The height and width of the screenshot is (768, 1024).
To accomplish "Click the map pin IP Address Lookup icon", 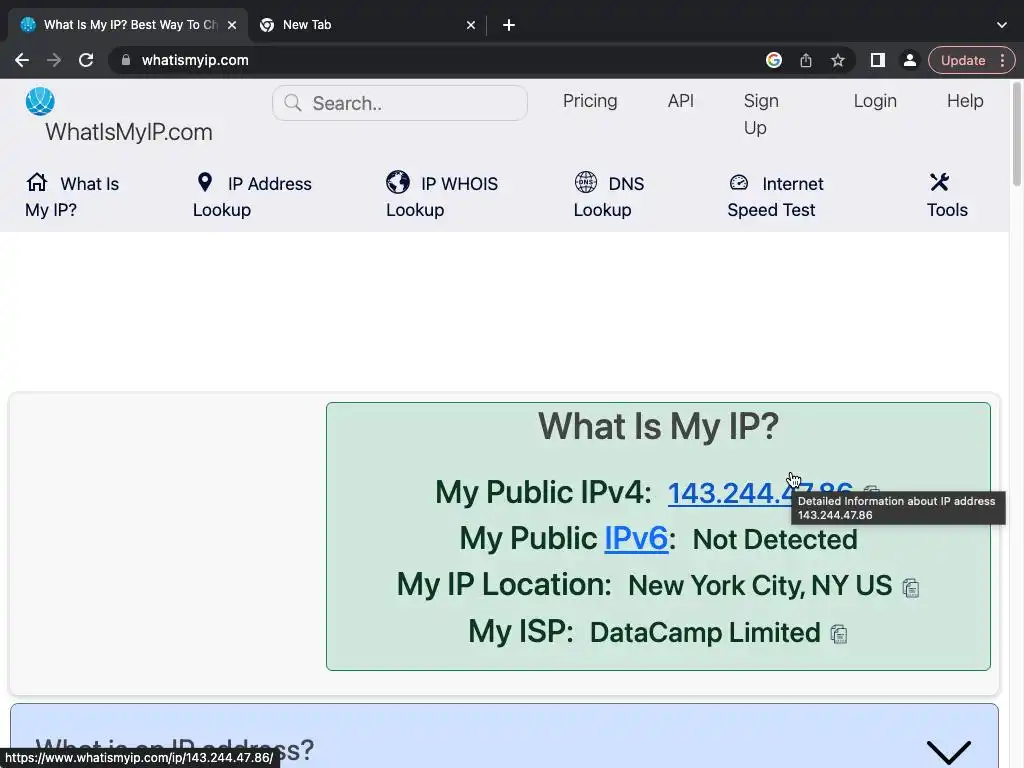I will click(204, 182).
